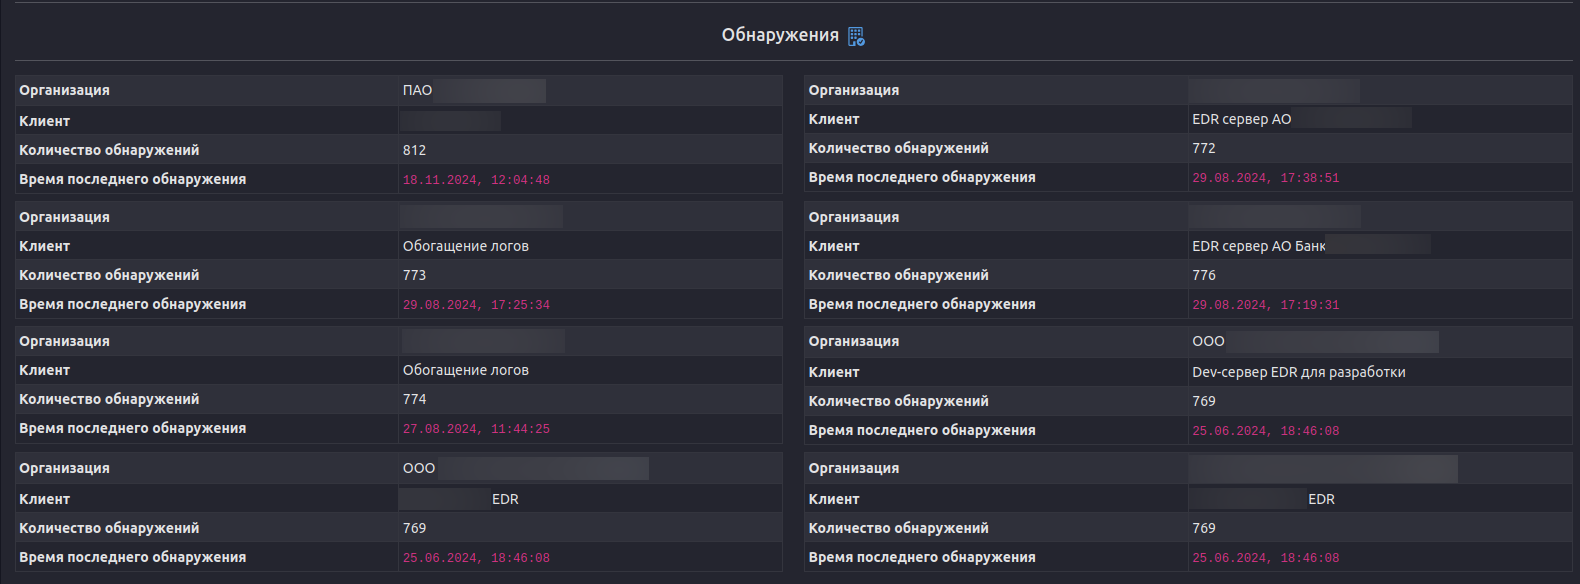Select Обогащение логов client with 773 detections
This screenshot has width=1580, height=584.
465,246
